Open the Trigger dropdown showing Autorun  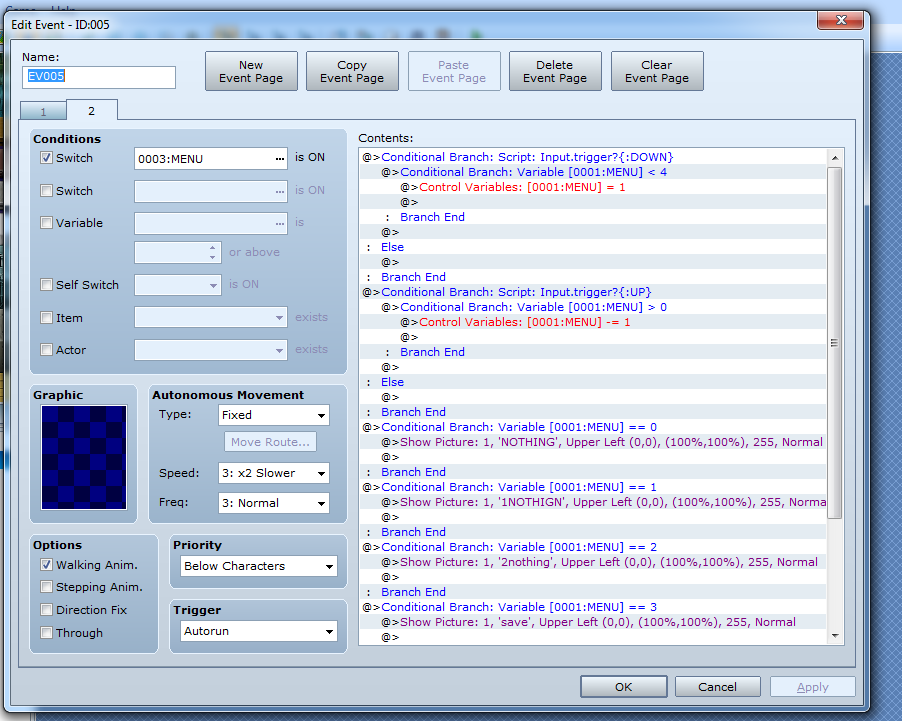(x=259, y=631)
